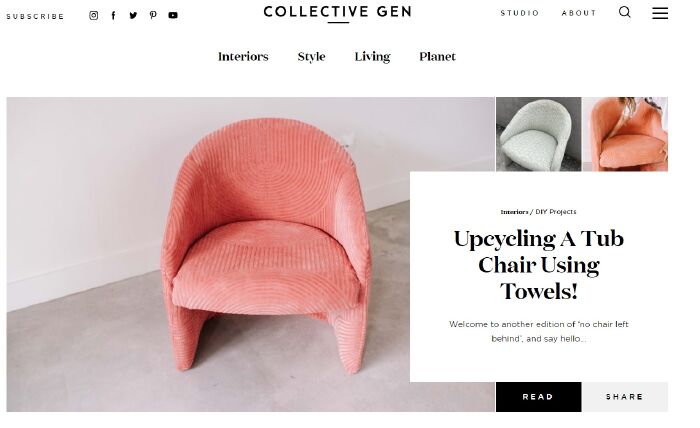This screenshot has width=700, height=428.
Task: Click the search magnifier icon
Action: click(x=625, y=12)
